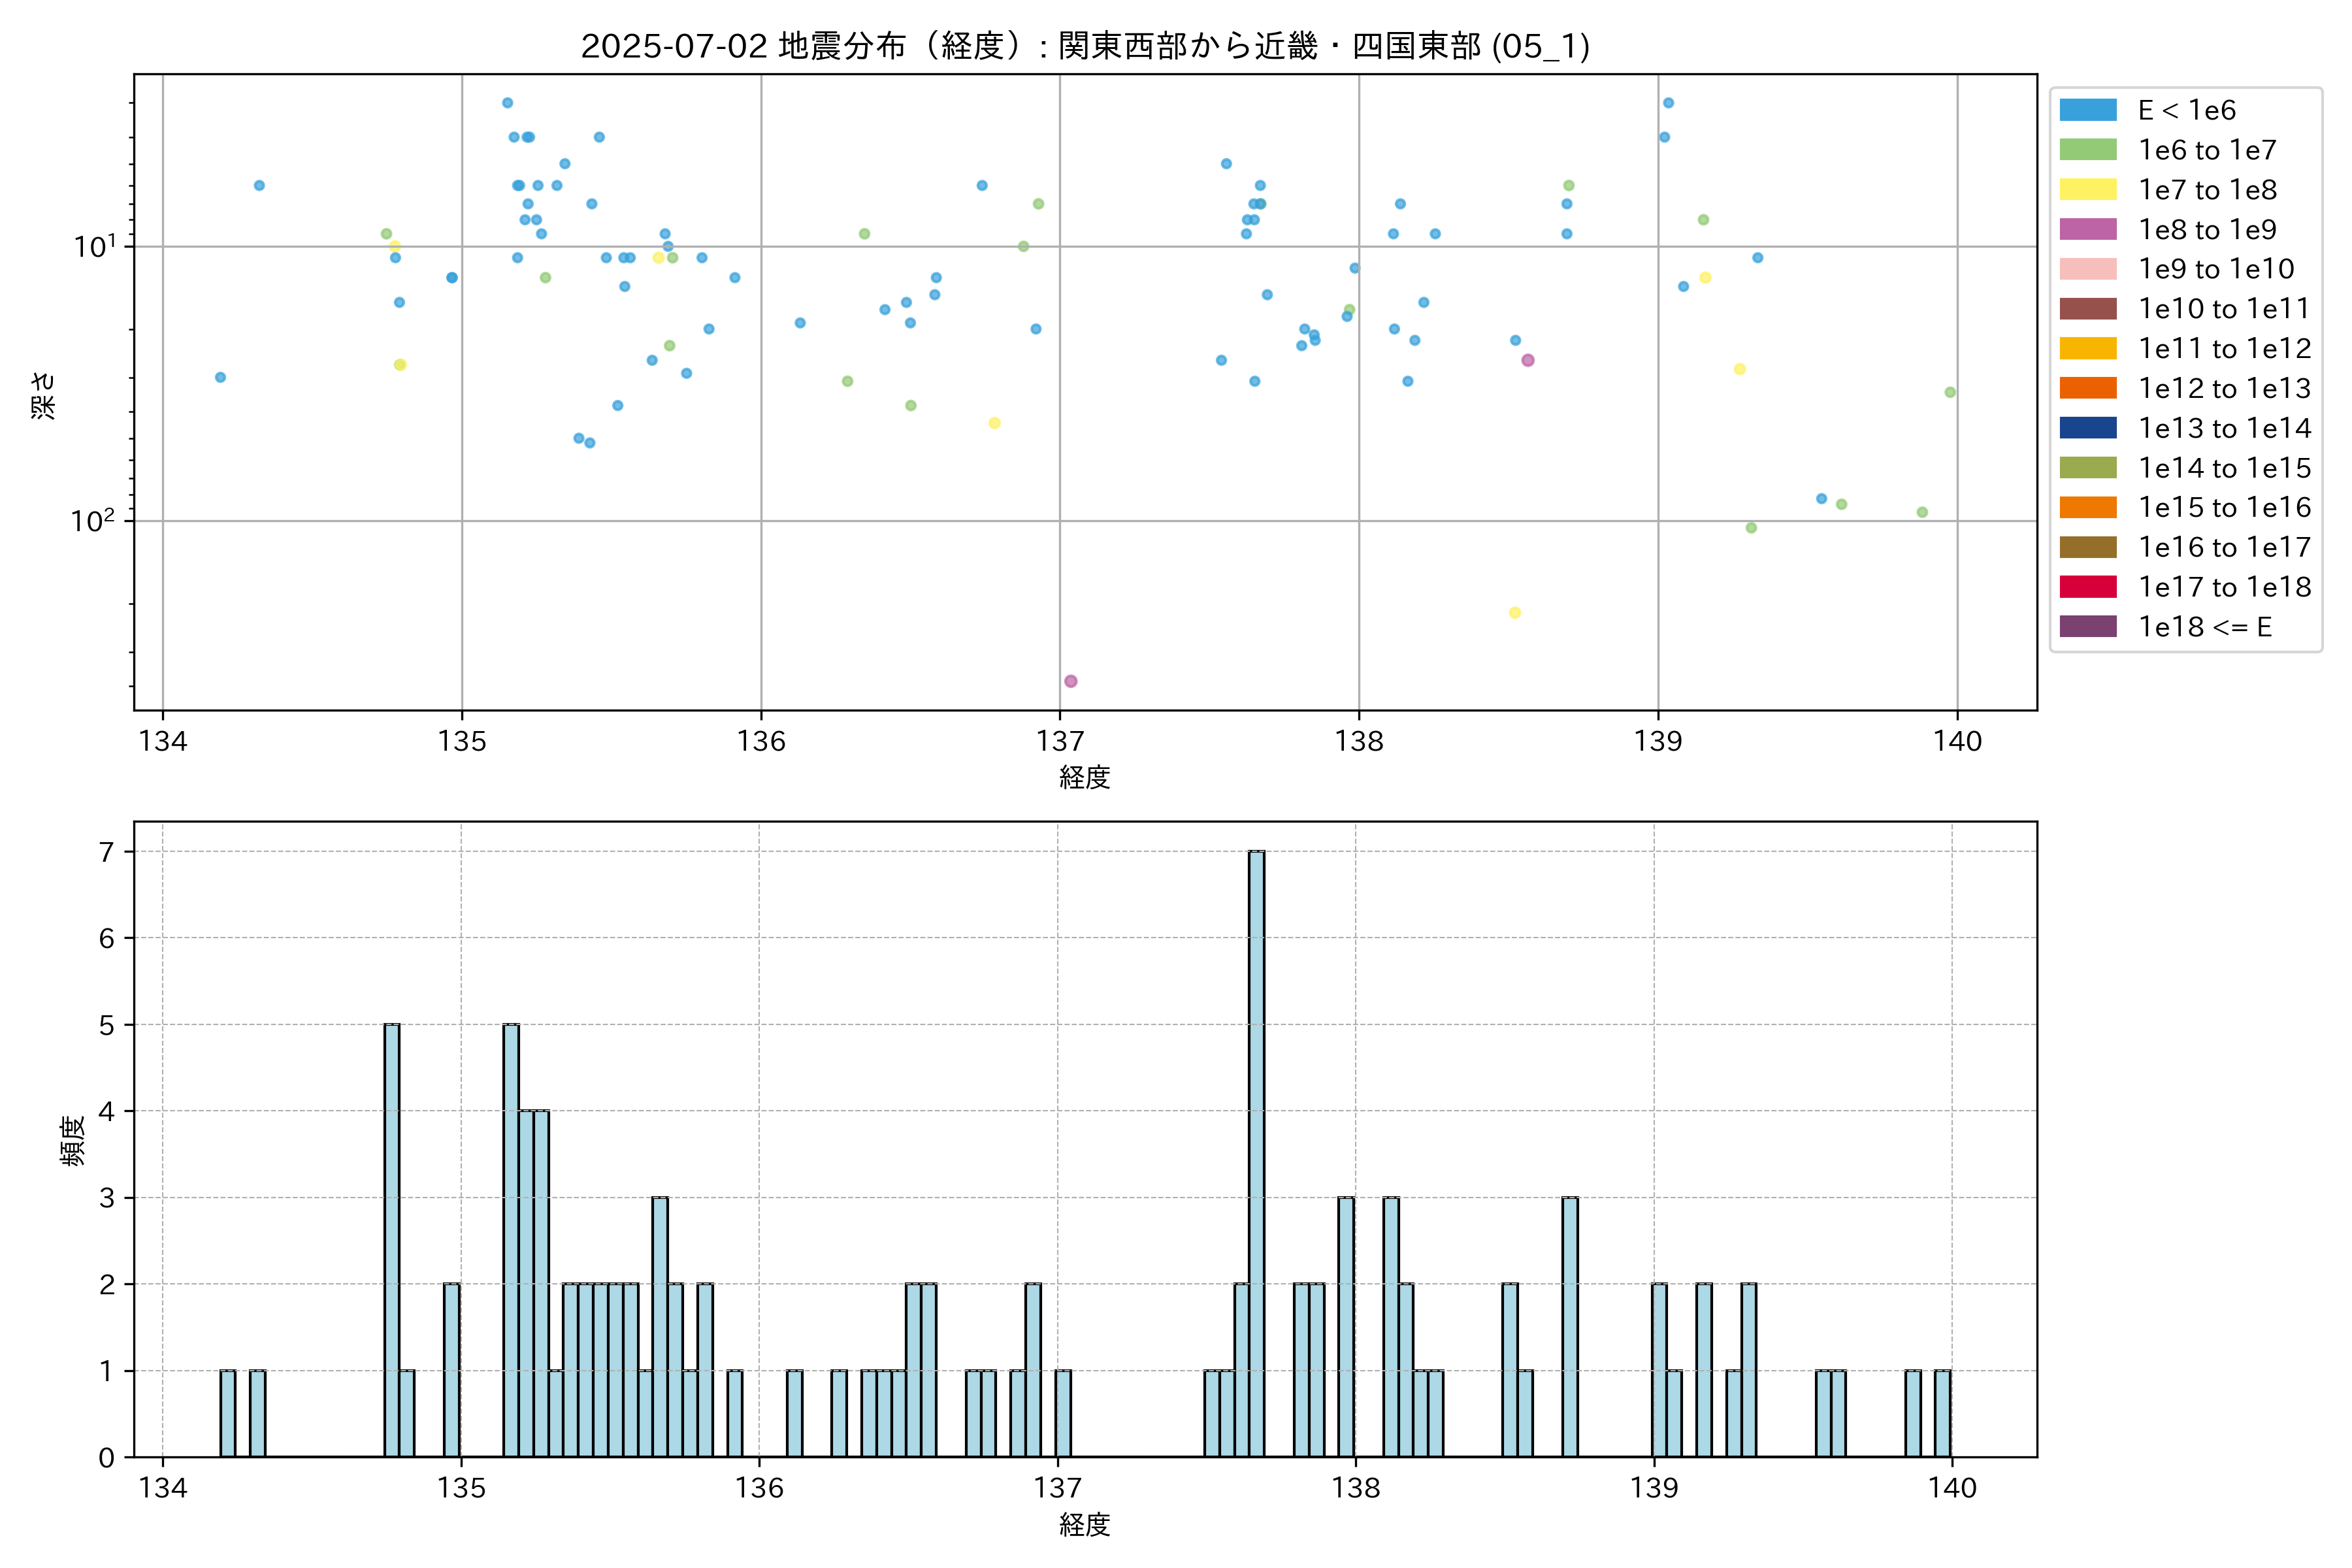Screen dimensions: 2352x1568
Task: Click the '1e11 to 1e12' legend label
Action: coord(2224,349)
